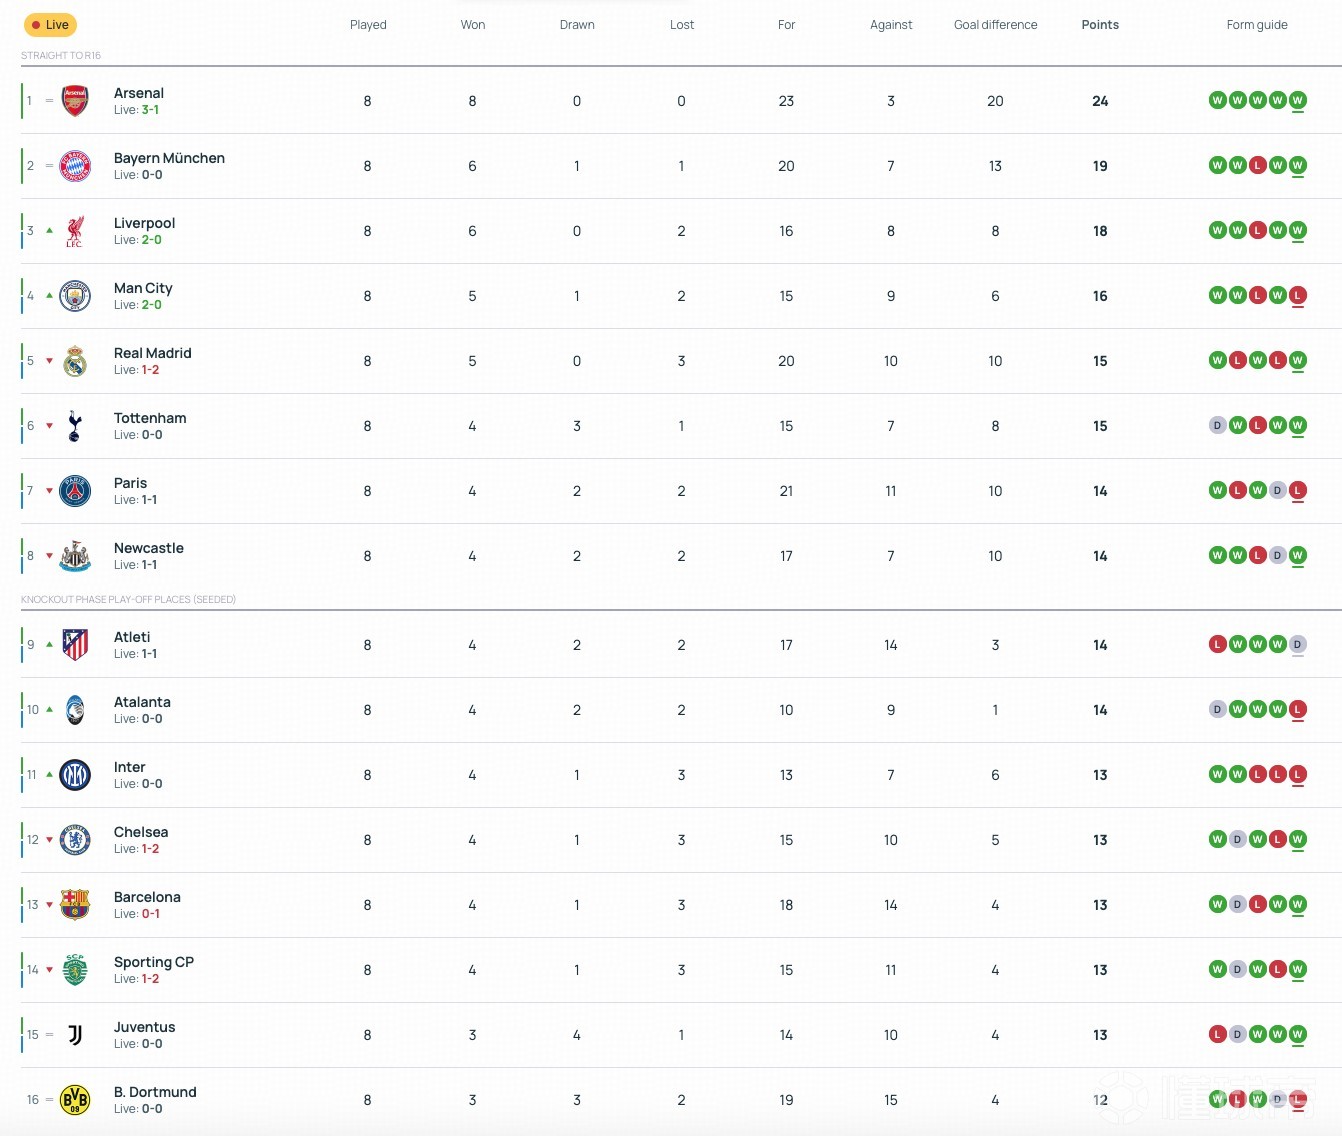Sort by Goal difference header
The image size is (1342, 1136).
coord(995,25)
